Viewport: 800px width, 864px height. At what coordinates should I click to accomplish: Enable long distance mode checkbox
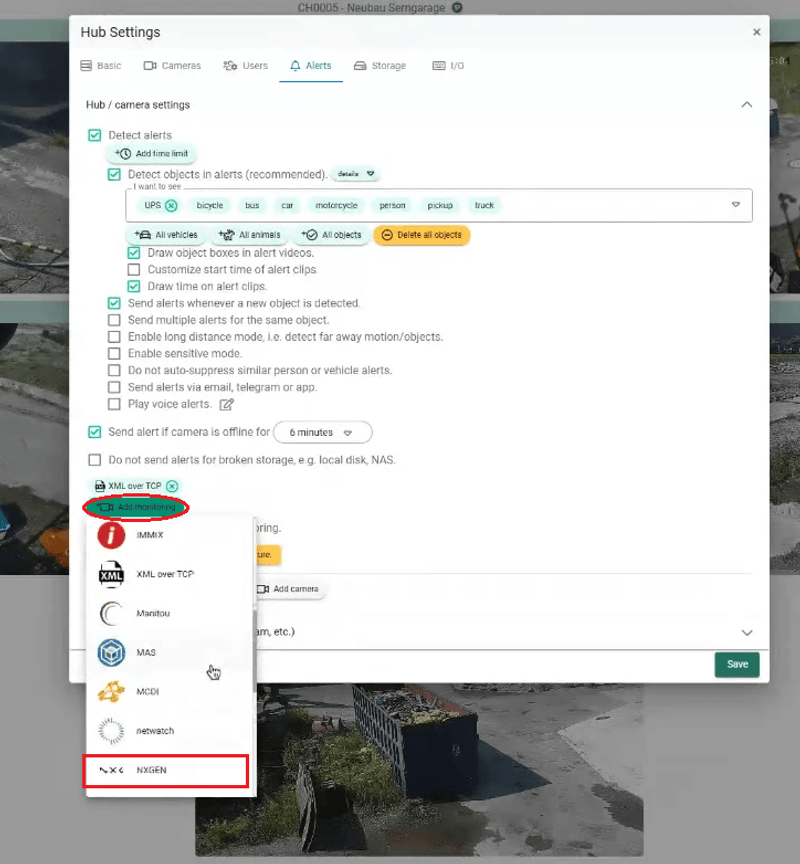(x=114, y=337)
